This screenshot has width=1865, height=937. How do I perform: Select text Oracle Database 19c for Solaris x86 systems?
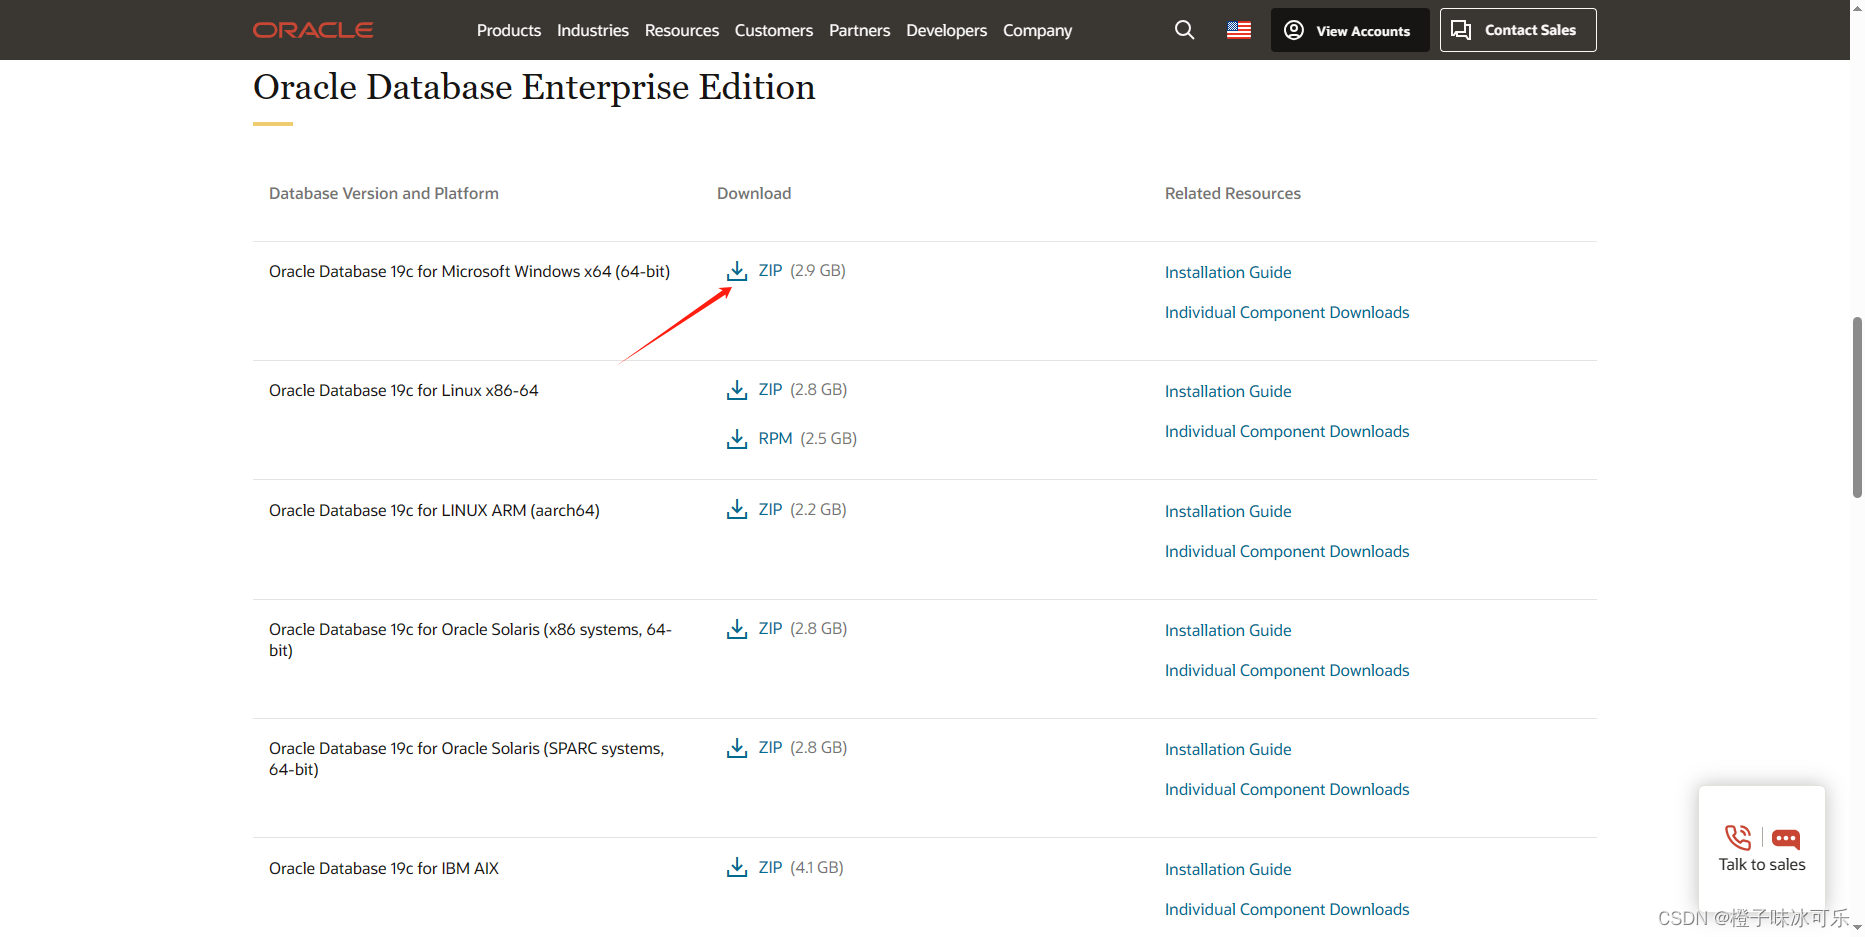(470, 640)
